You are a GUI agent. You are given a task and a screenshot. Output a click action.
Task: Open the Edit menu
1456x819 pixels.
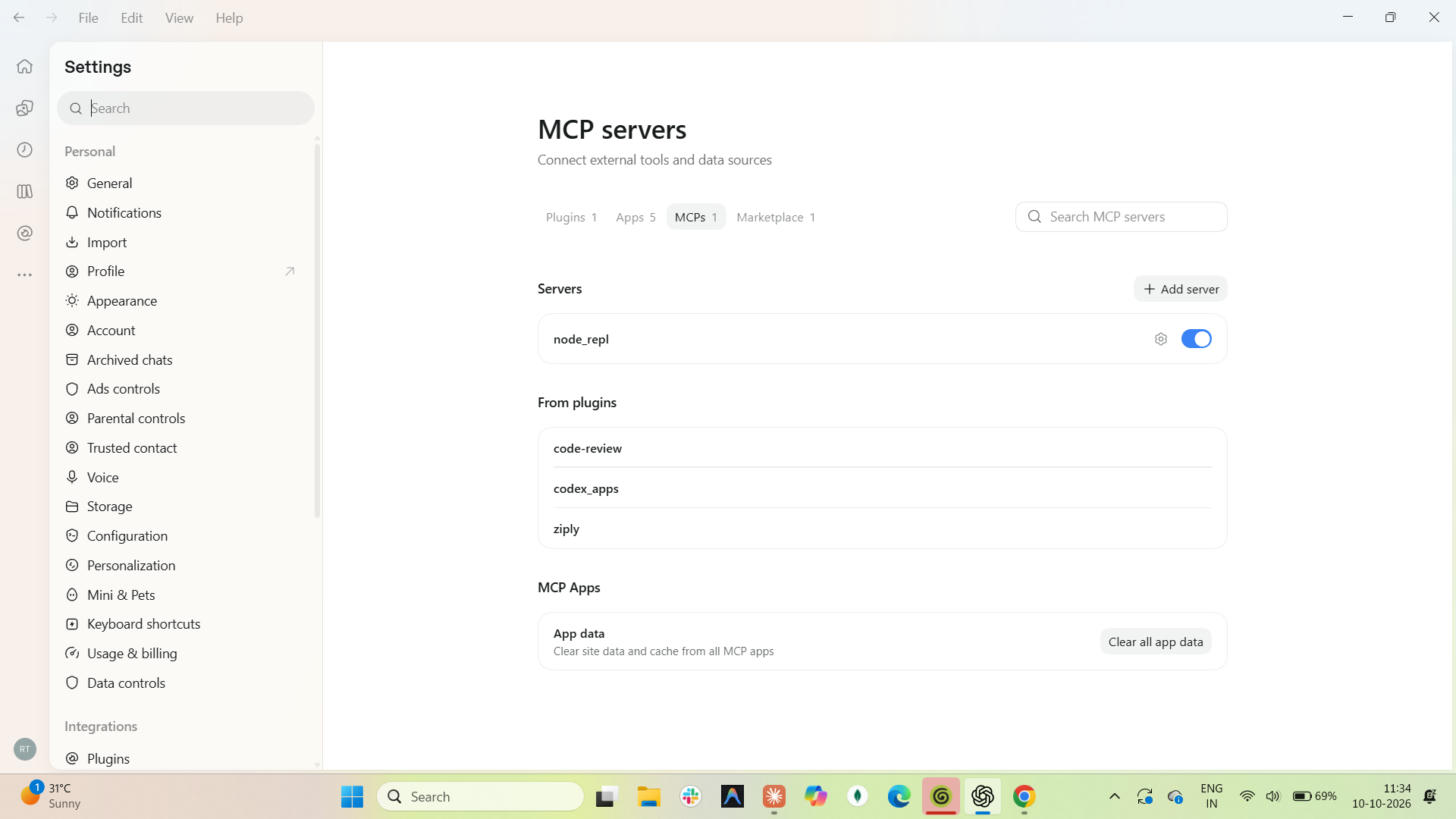tap(131, 18)
